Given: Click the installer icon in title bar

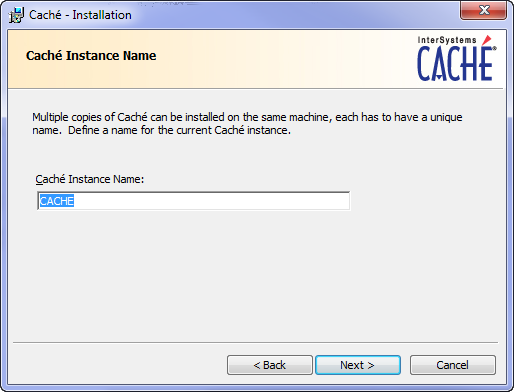Looking at the screenshot, I should coord(16,15).
